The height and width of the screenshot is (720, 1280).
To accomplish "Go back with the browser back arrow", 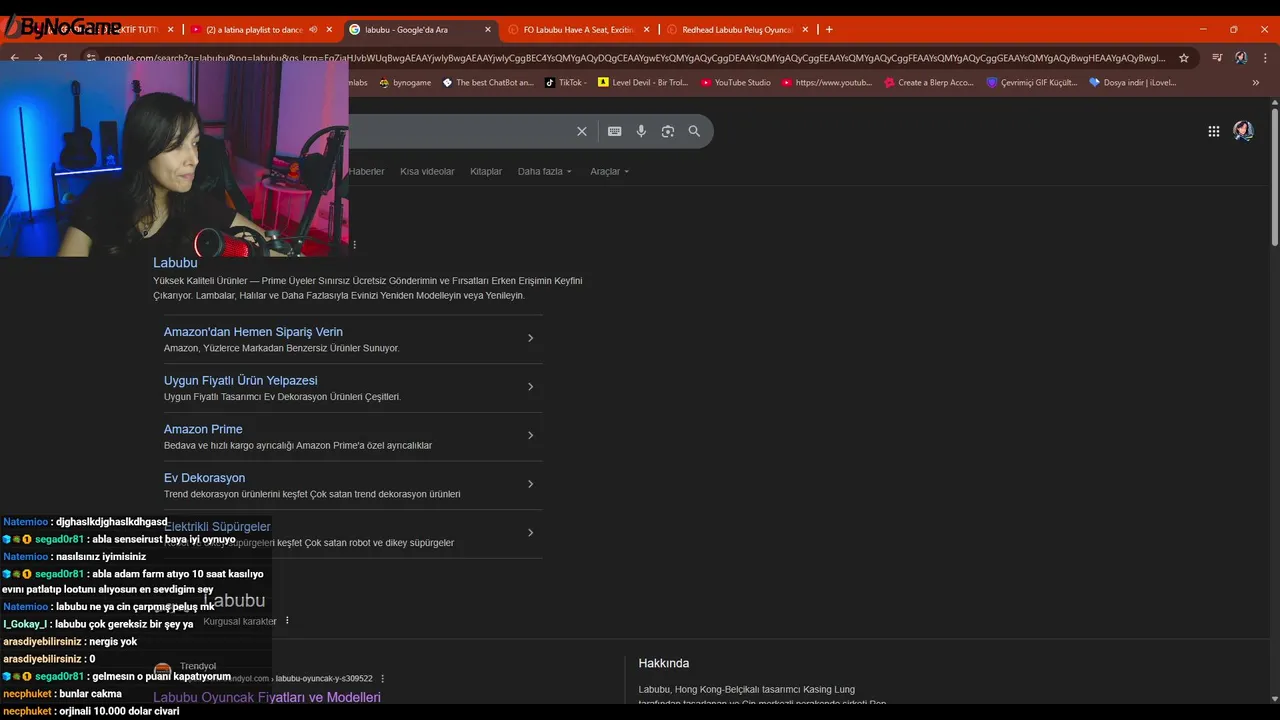I will point(14,58).
